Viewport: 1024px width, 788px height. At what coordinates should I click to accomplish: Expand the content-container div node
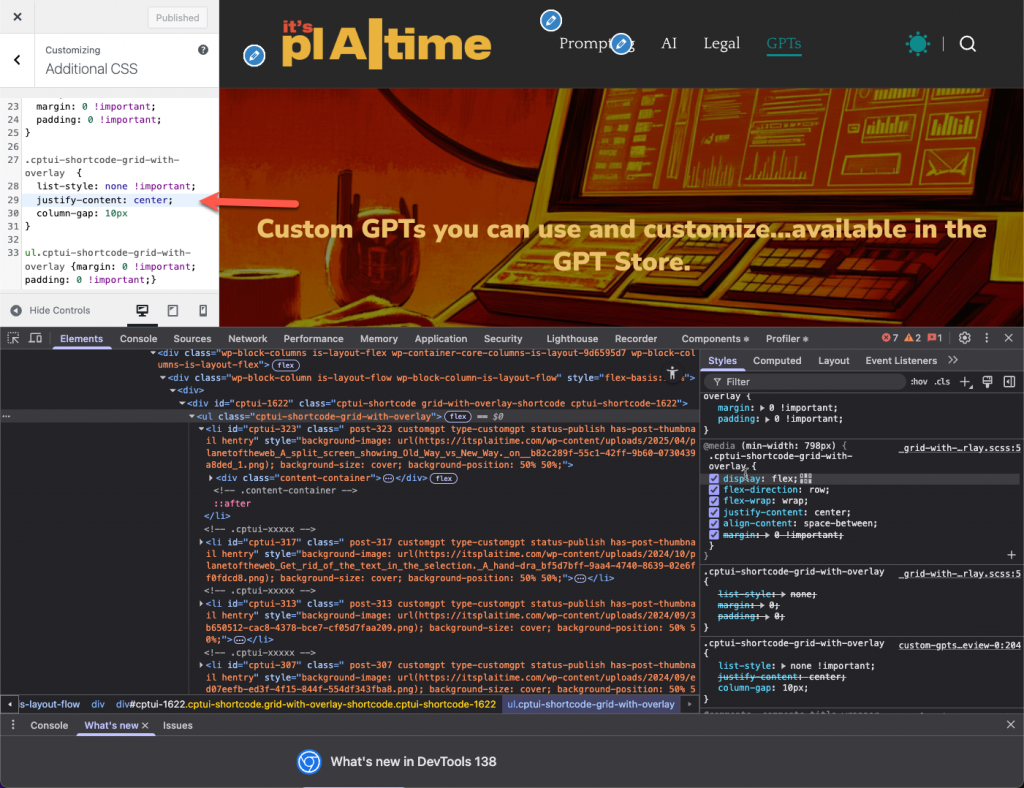pos(208,479)
